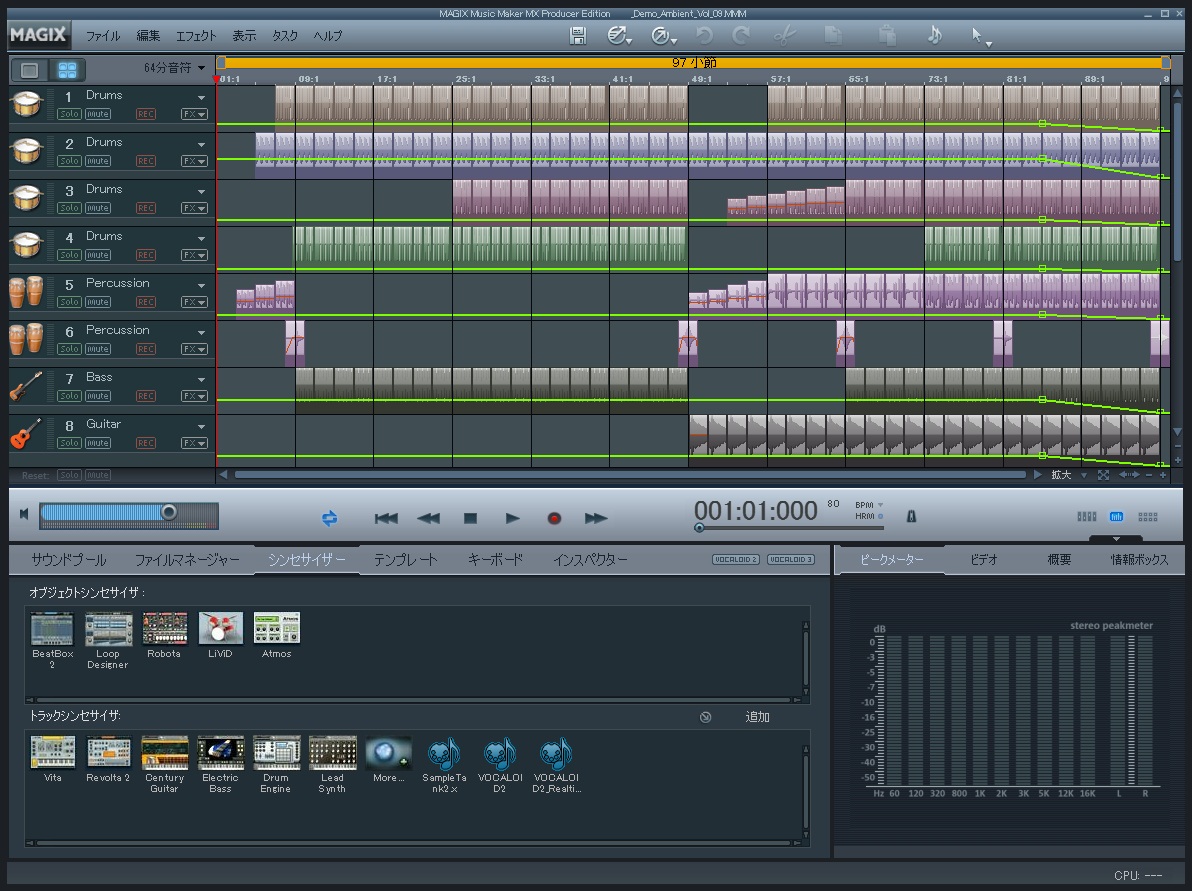Open FX menu for track 7 Bass
1192x891 pixels.
[x=194, y=396]
